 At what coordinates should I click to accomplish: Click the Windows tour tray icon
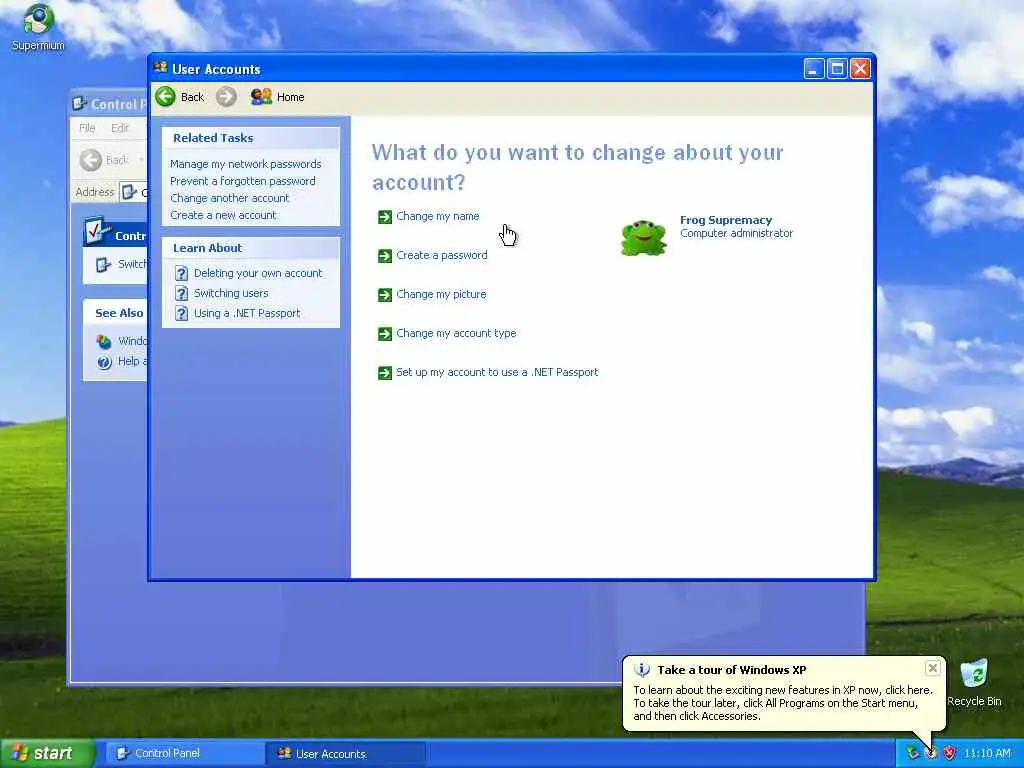[931, 753]
